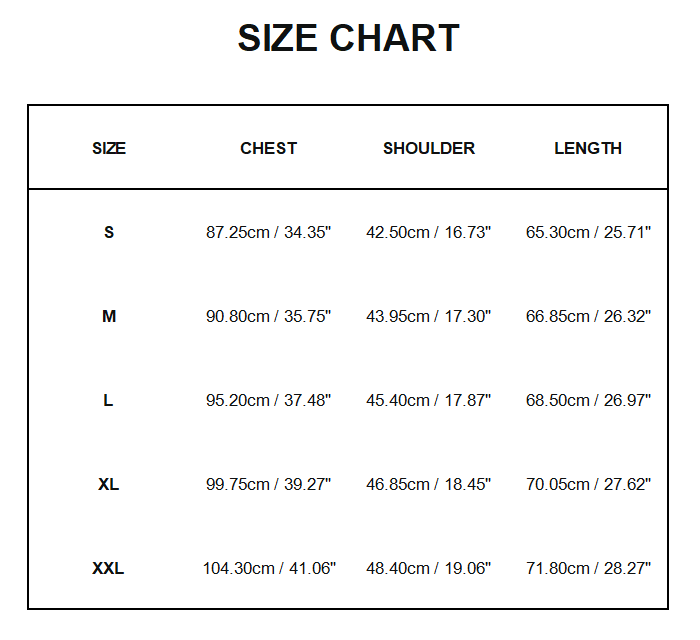Select shoulder value 45.40cm / 17.87"

pos(429,400)
